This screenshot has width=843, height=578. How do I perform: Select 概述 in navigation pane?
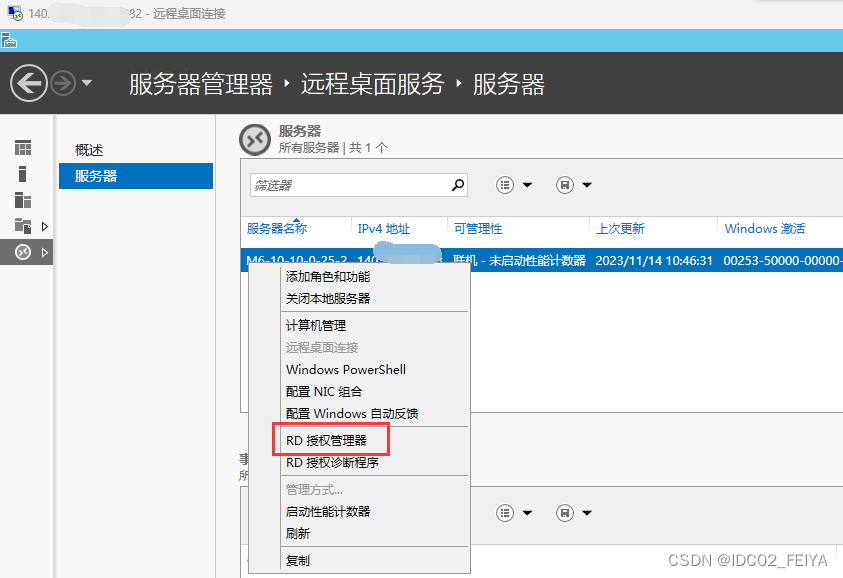(89, 150)
